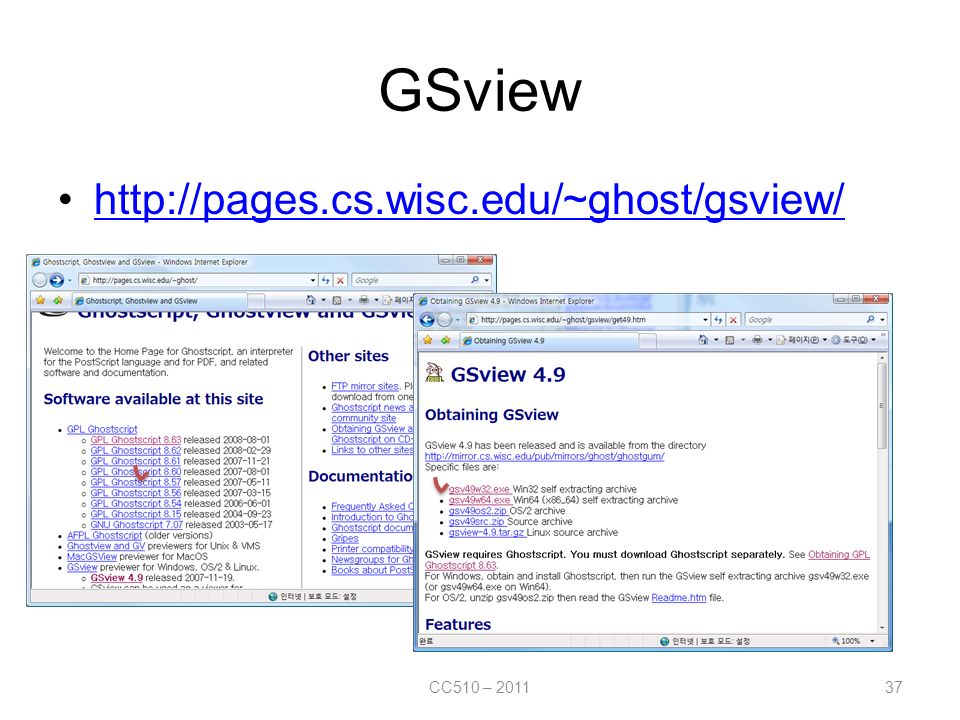Click Home icon in Ghostscript window

tap(310, 300)
